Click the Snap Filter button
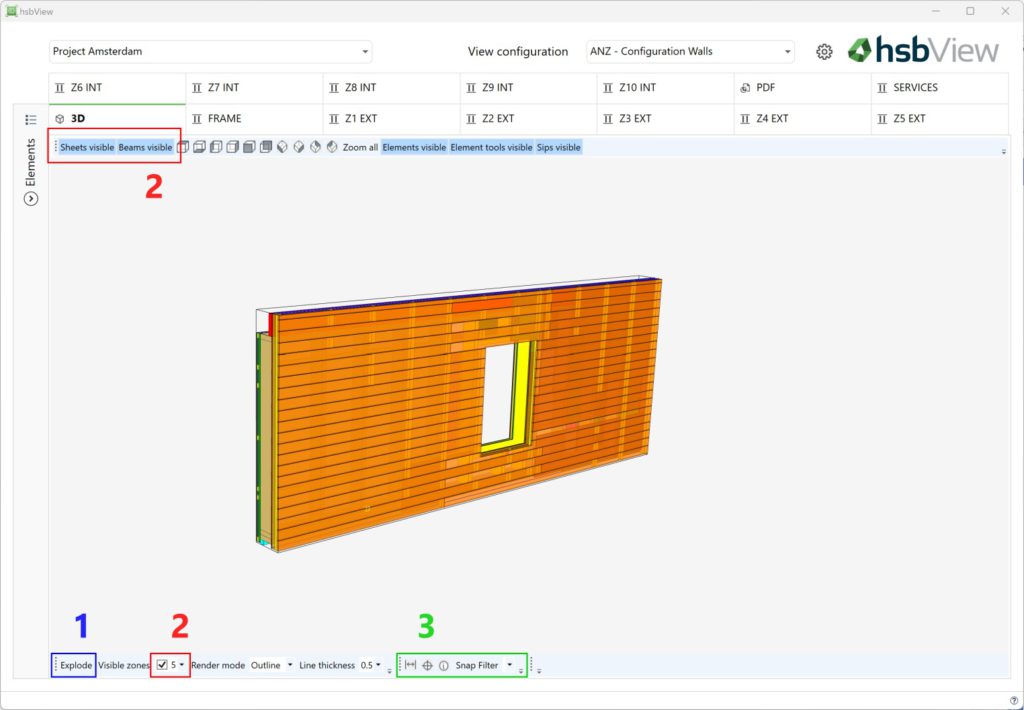The height and width of the screenshot is (710, 1024). point(477,665)
